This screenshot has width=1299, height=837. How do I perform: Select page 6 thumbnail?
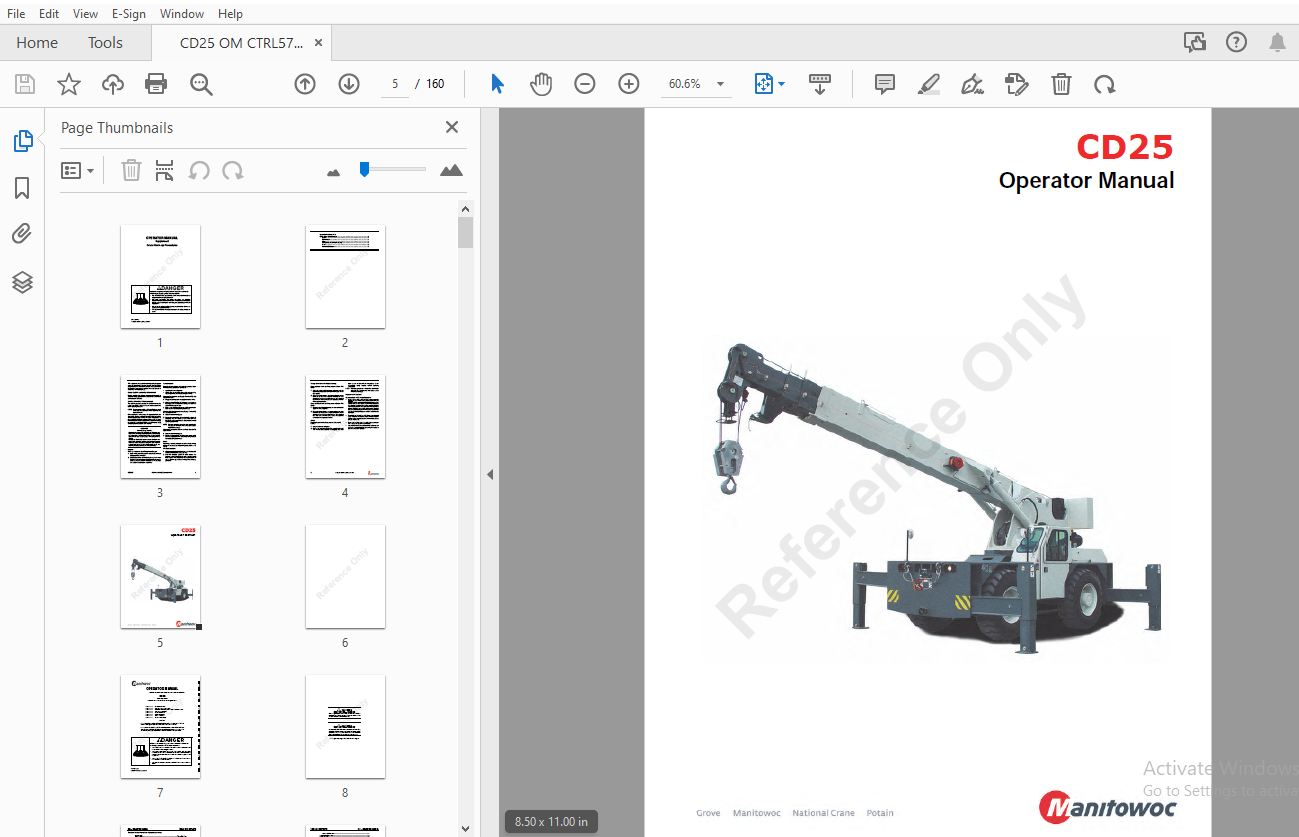click(x=345, y=577)
